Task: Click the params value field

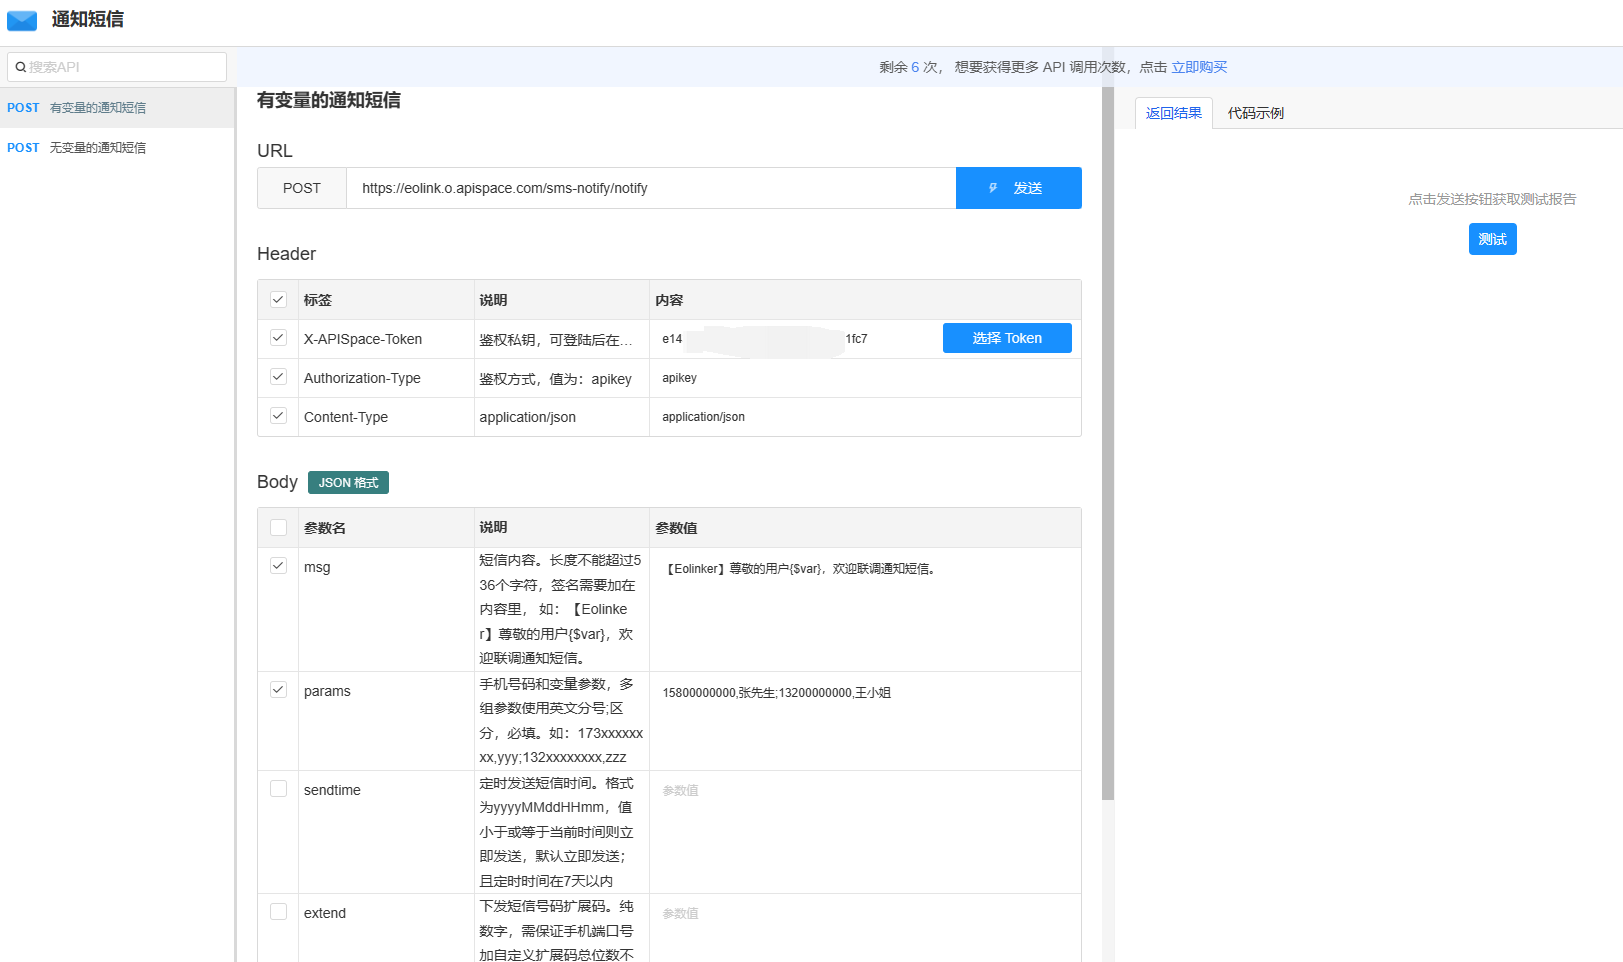Action: coord(865,693)
